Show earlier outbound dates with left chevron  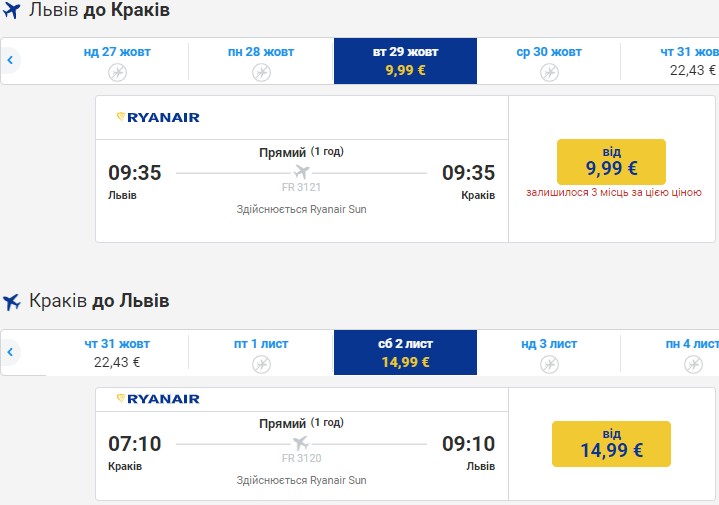(10, 60)
